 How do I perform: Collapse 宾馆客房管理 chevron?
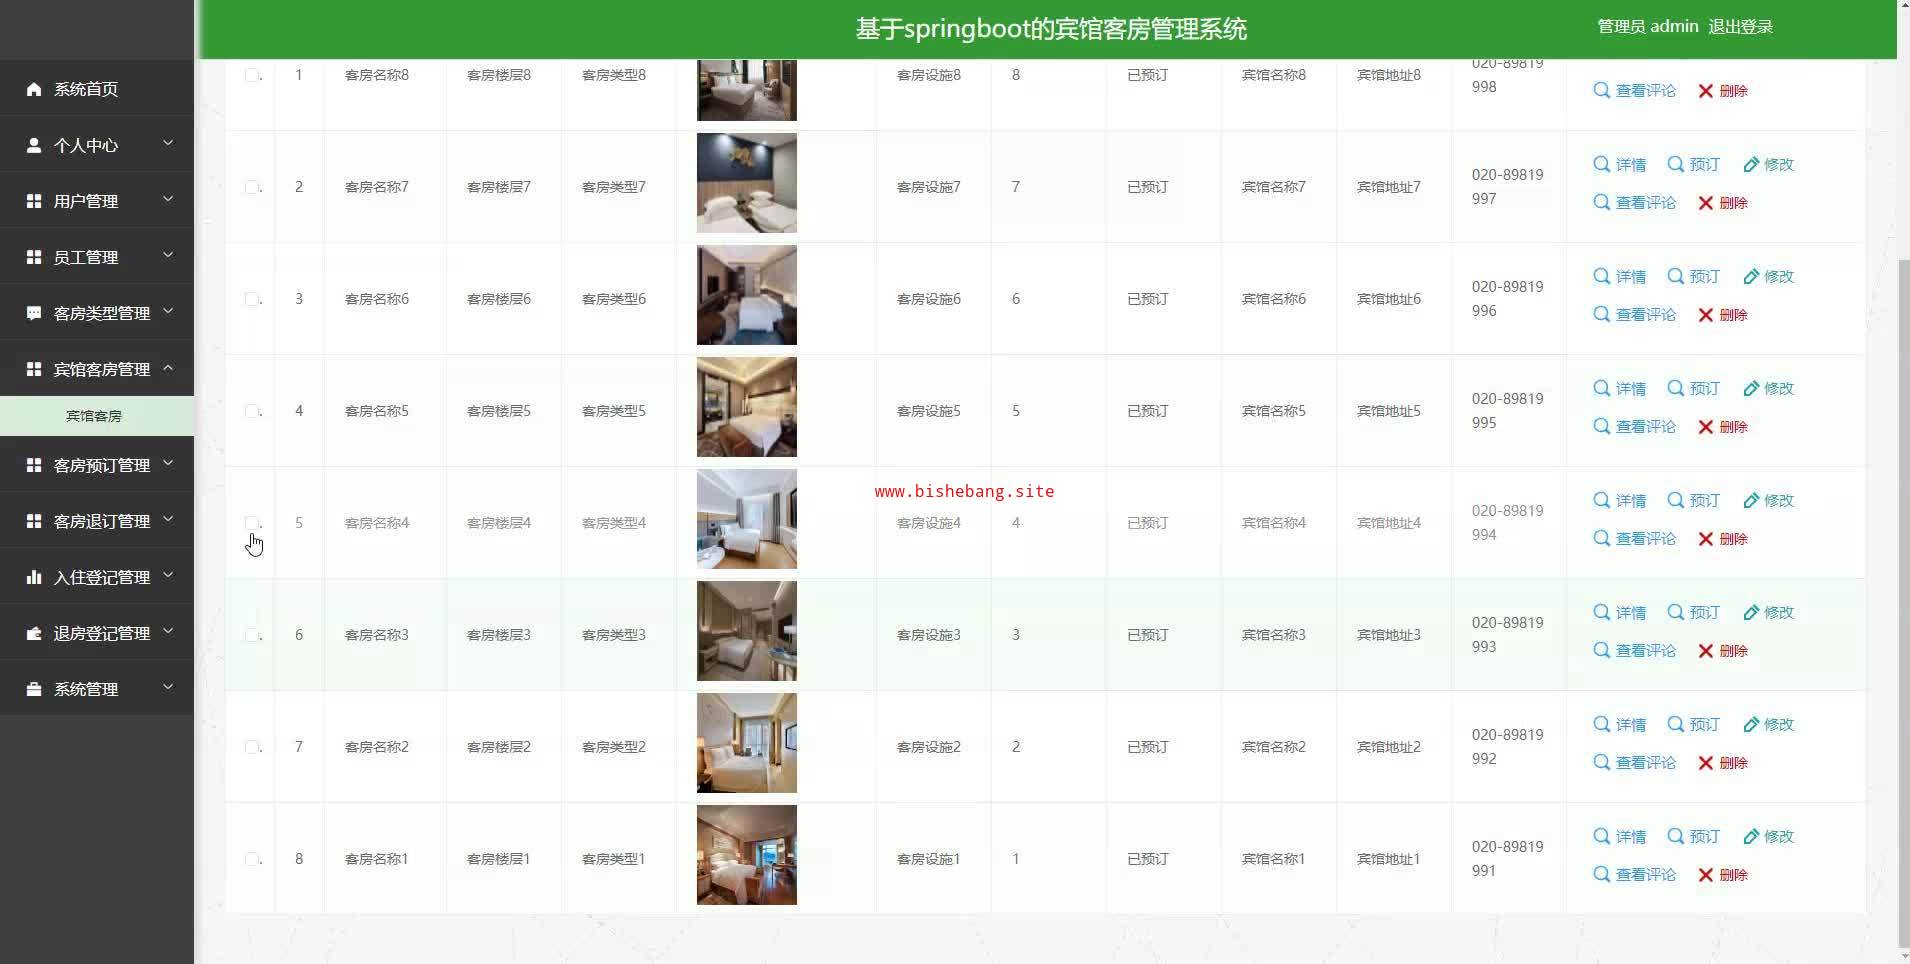pos(168,368)
